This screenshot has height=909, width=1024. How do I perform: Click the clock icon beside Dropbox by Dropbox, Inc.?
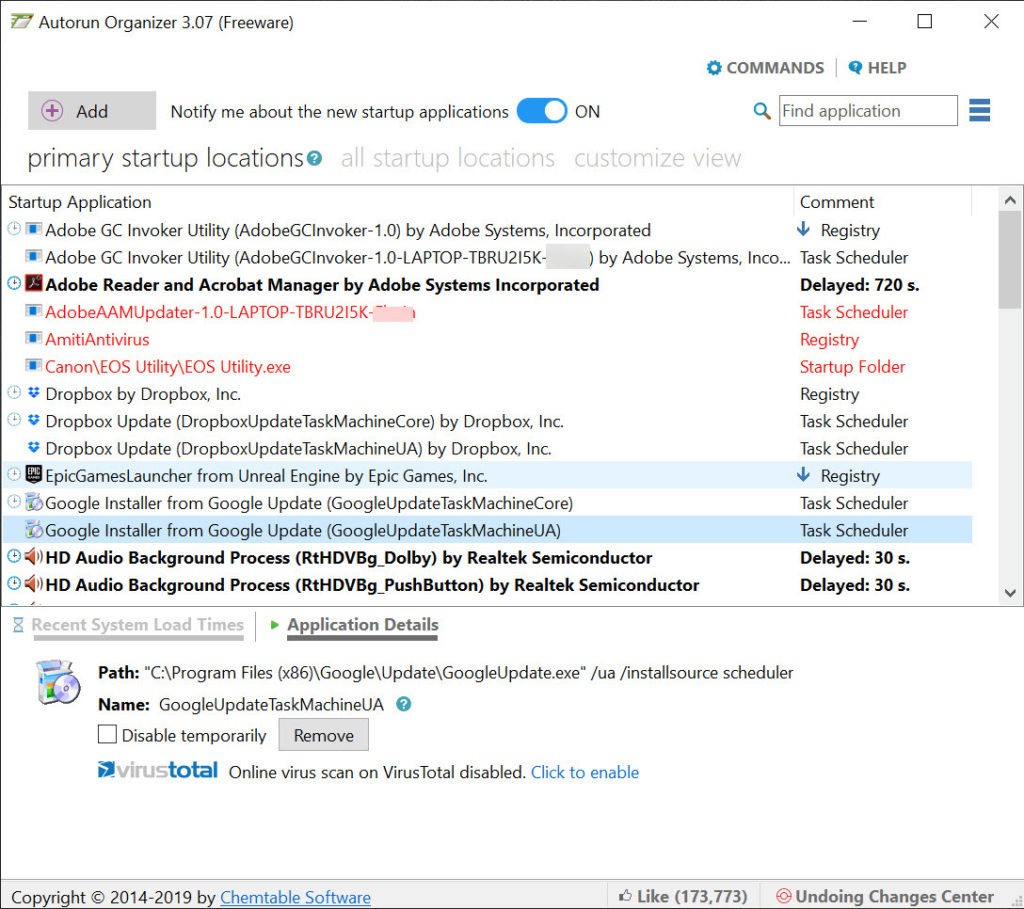(x=14, y=394)
